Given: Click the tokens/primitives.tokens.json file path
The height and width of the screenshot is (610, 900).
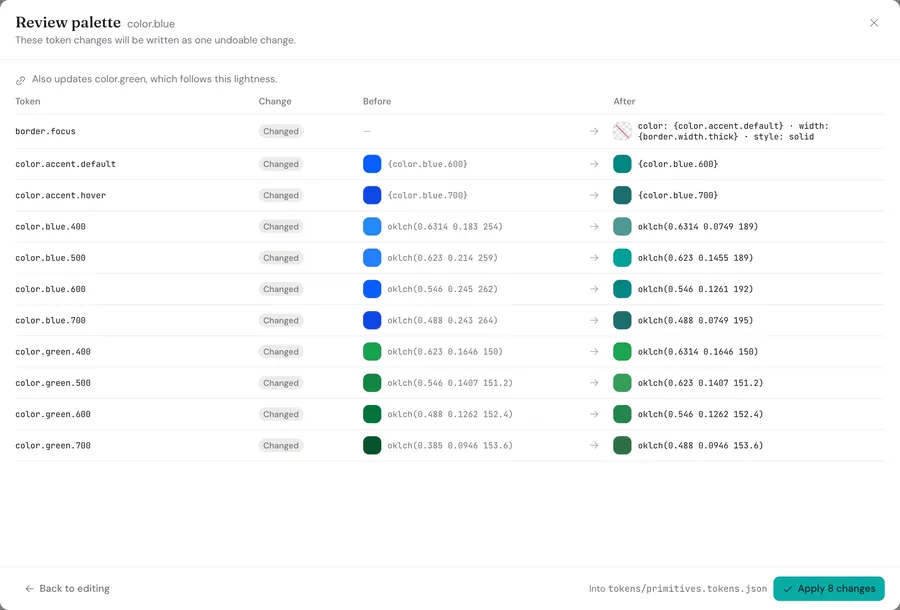Looking at the screenshot, I should tap(688, 588).
